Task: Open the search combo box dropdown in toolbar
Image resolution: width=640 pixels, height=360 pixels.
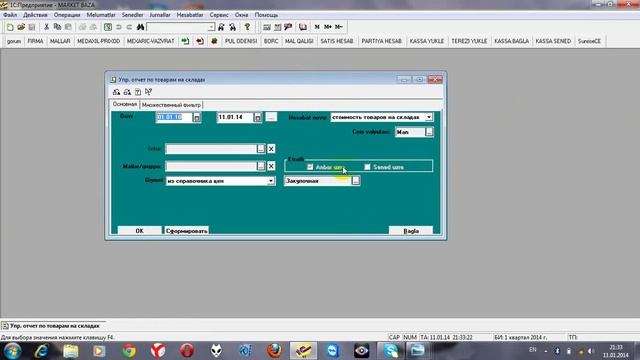Action: click(x=211, y=27)
